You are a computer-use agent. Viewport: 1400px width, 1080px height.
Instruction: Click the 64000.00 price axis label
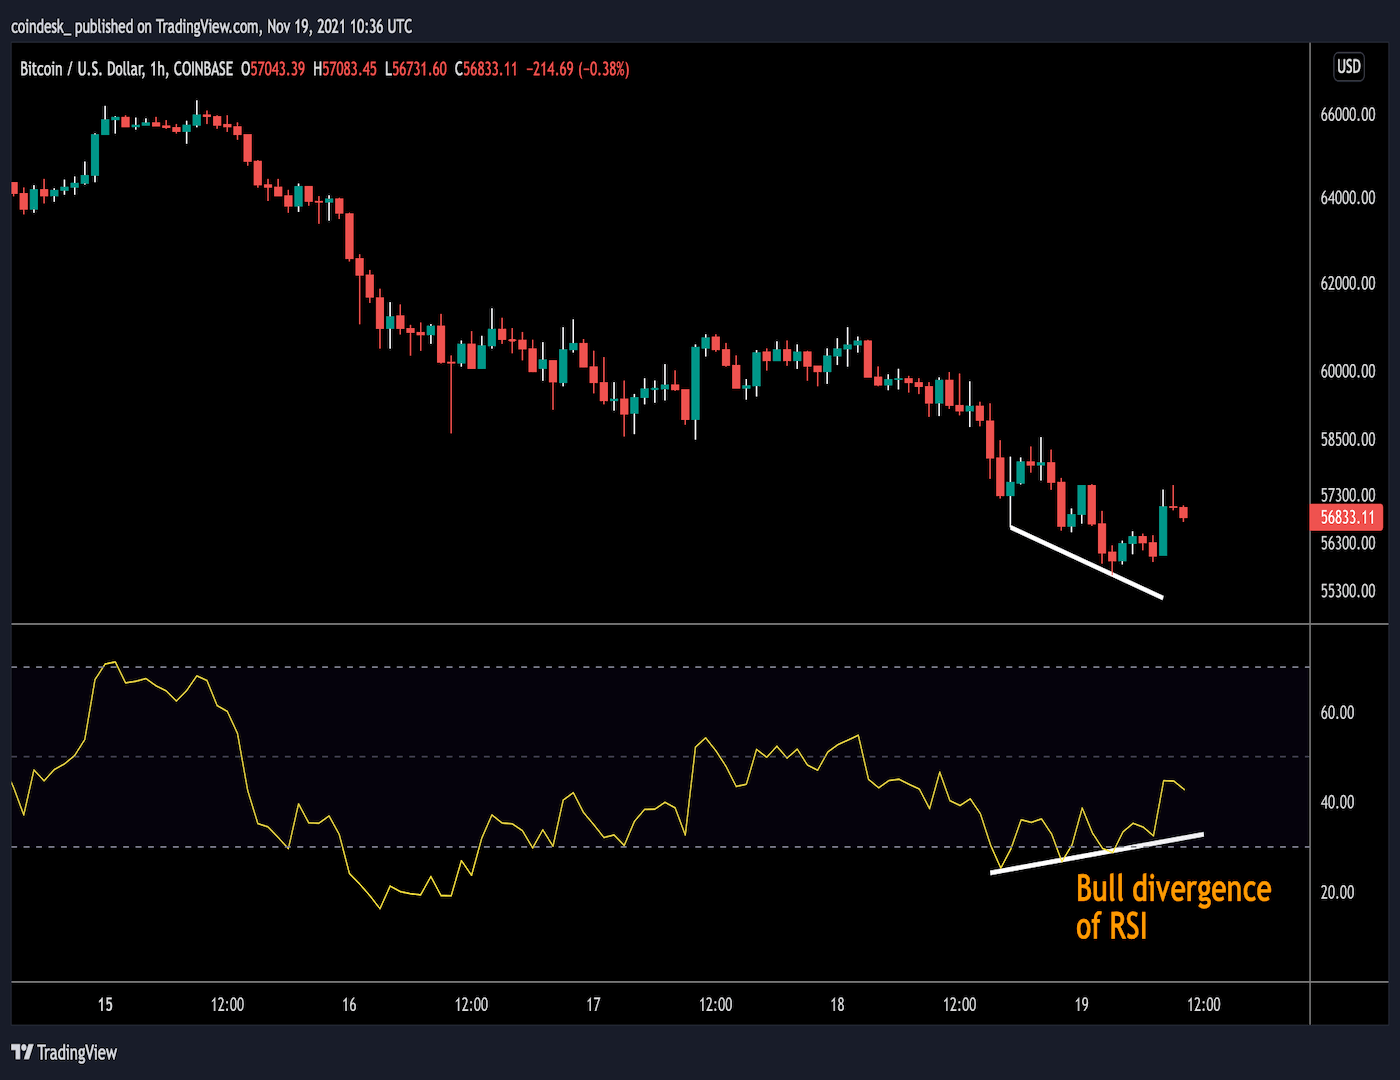coord(1347,198)
